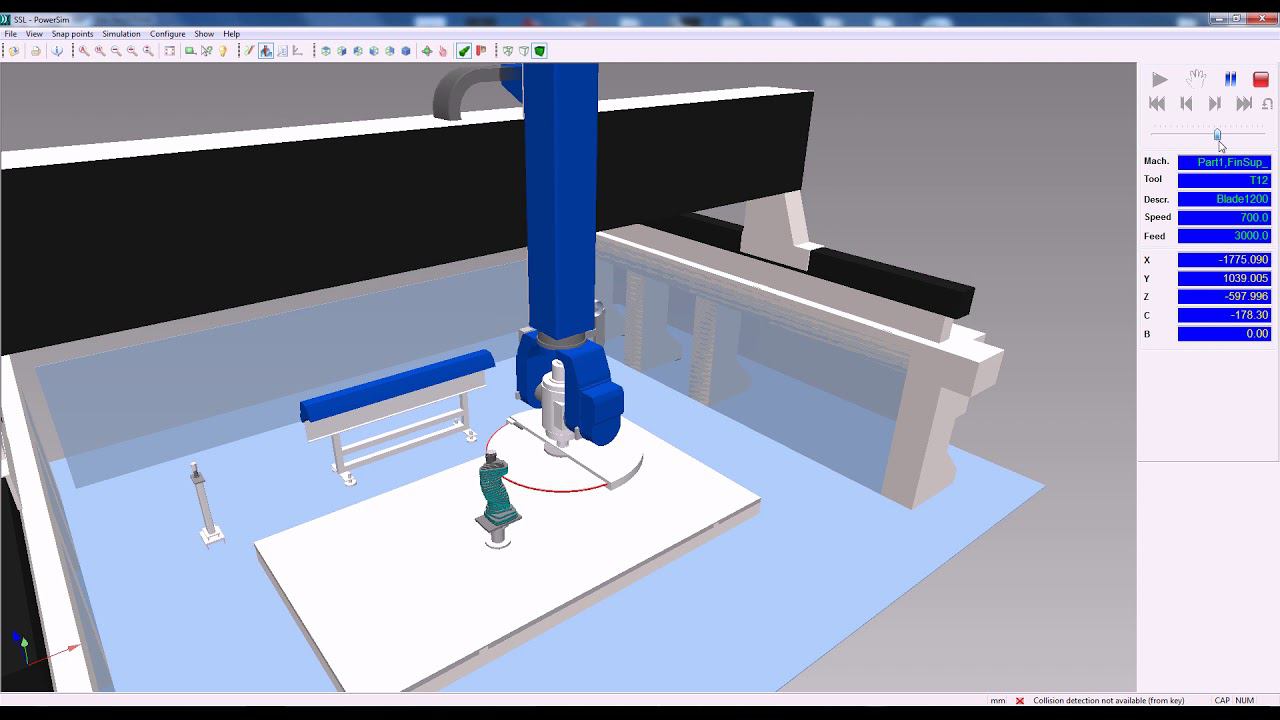The height and width of the screenshot is (720, 1280).
Task: Click the red pointing hand toolbar icon
Action: [x=442, y=51]
